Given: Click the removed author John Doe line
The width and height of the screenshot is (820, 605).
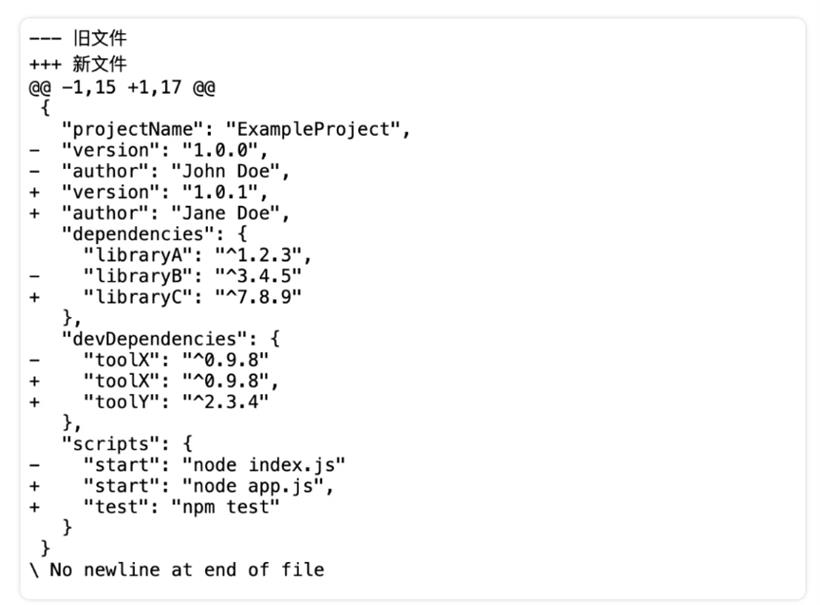Looking at the screenshot, I should point(159,172).
